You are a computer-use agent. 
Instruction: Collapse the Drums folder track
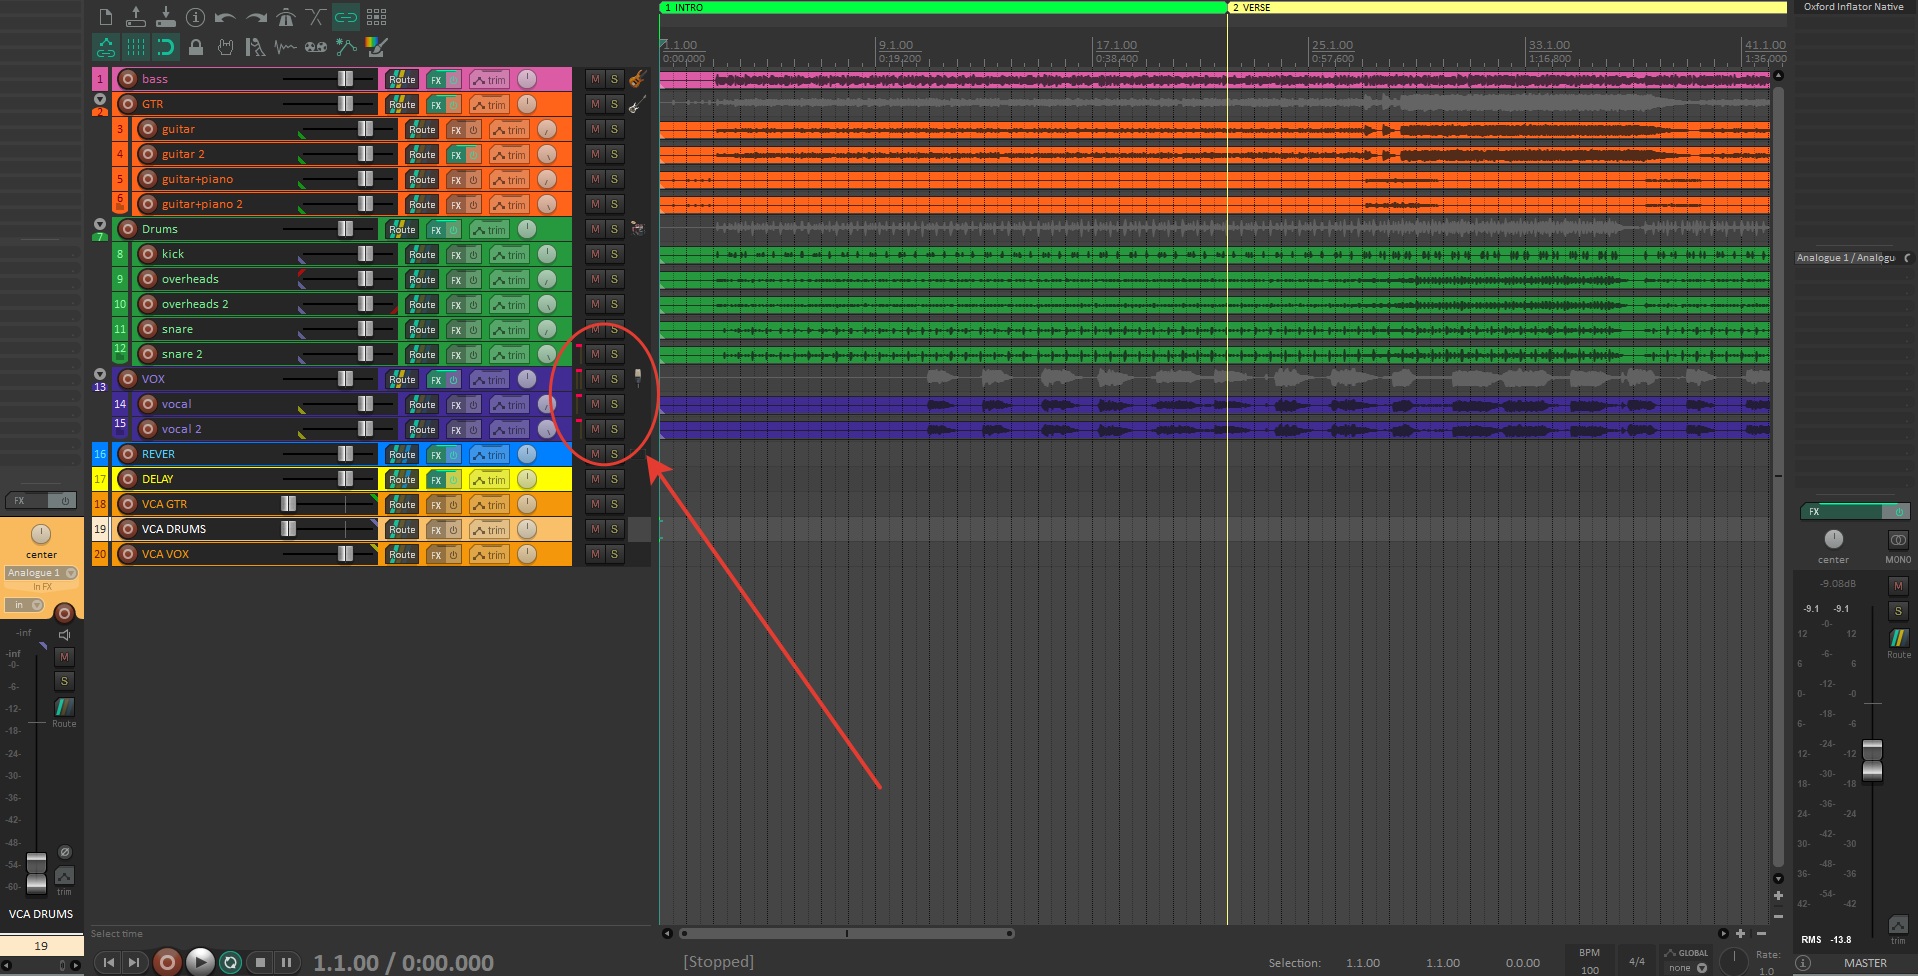click(x=99, y=224)
